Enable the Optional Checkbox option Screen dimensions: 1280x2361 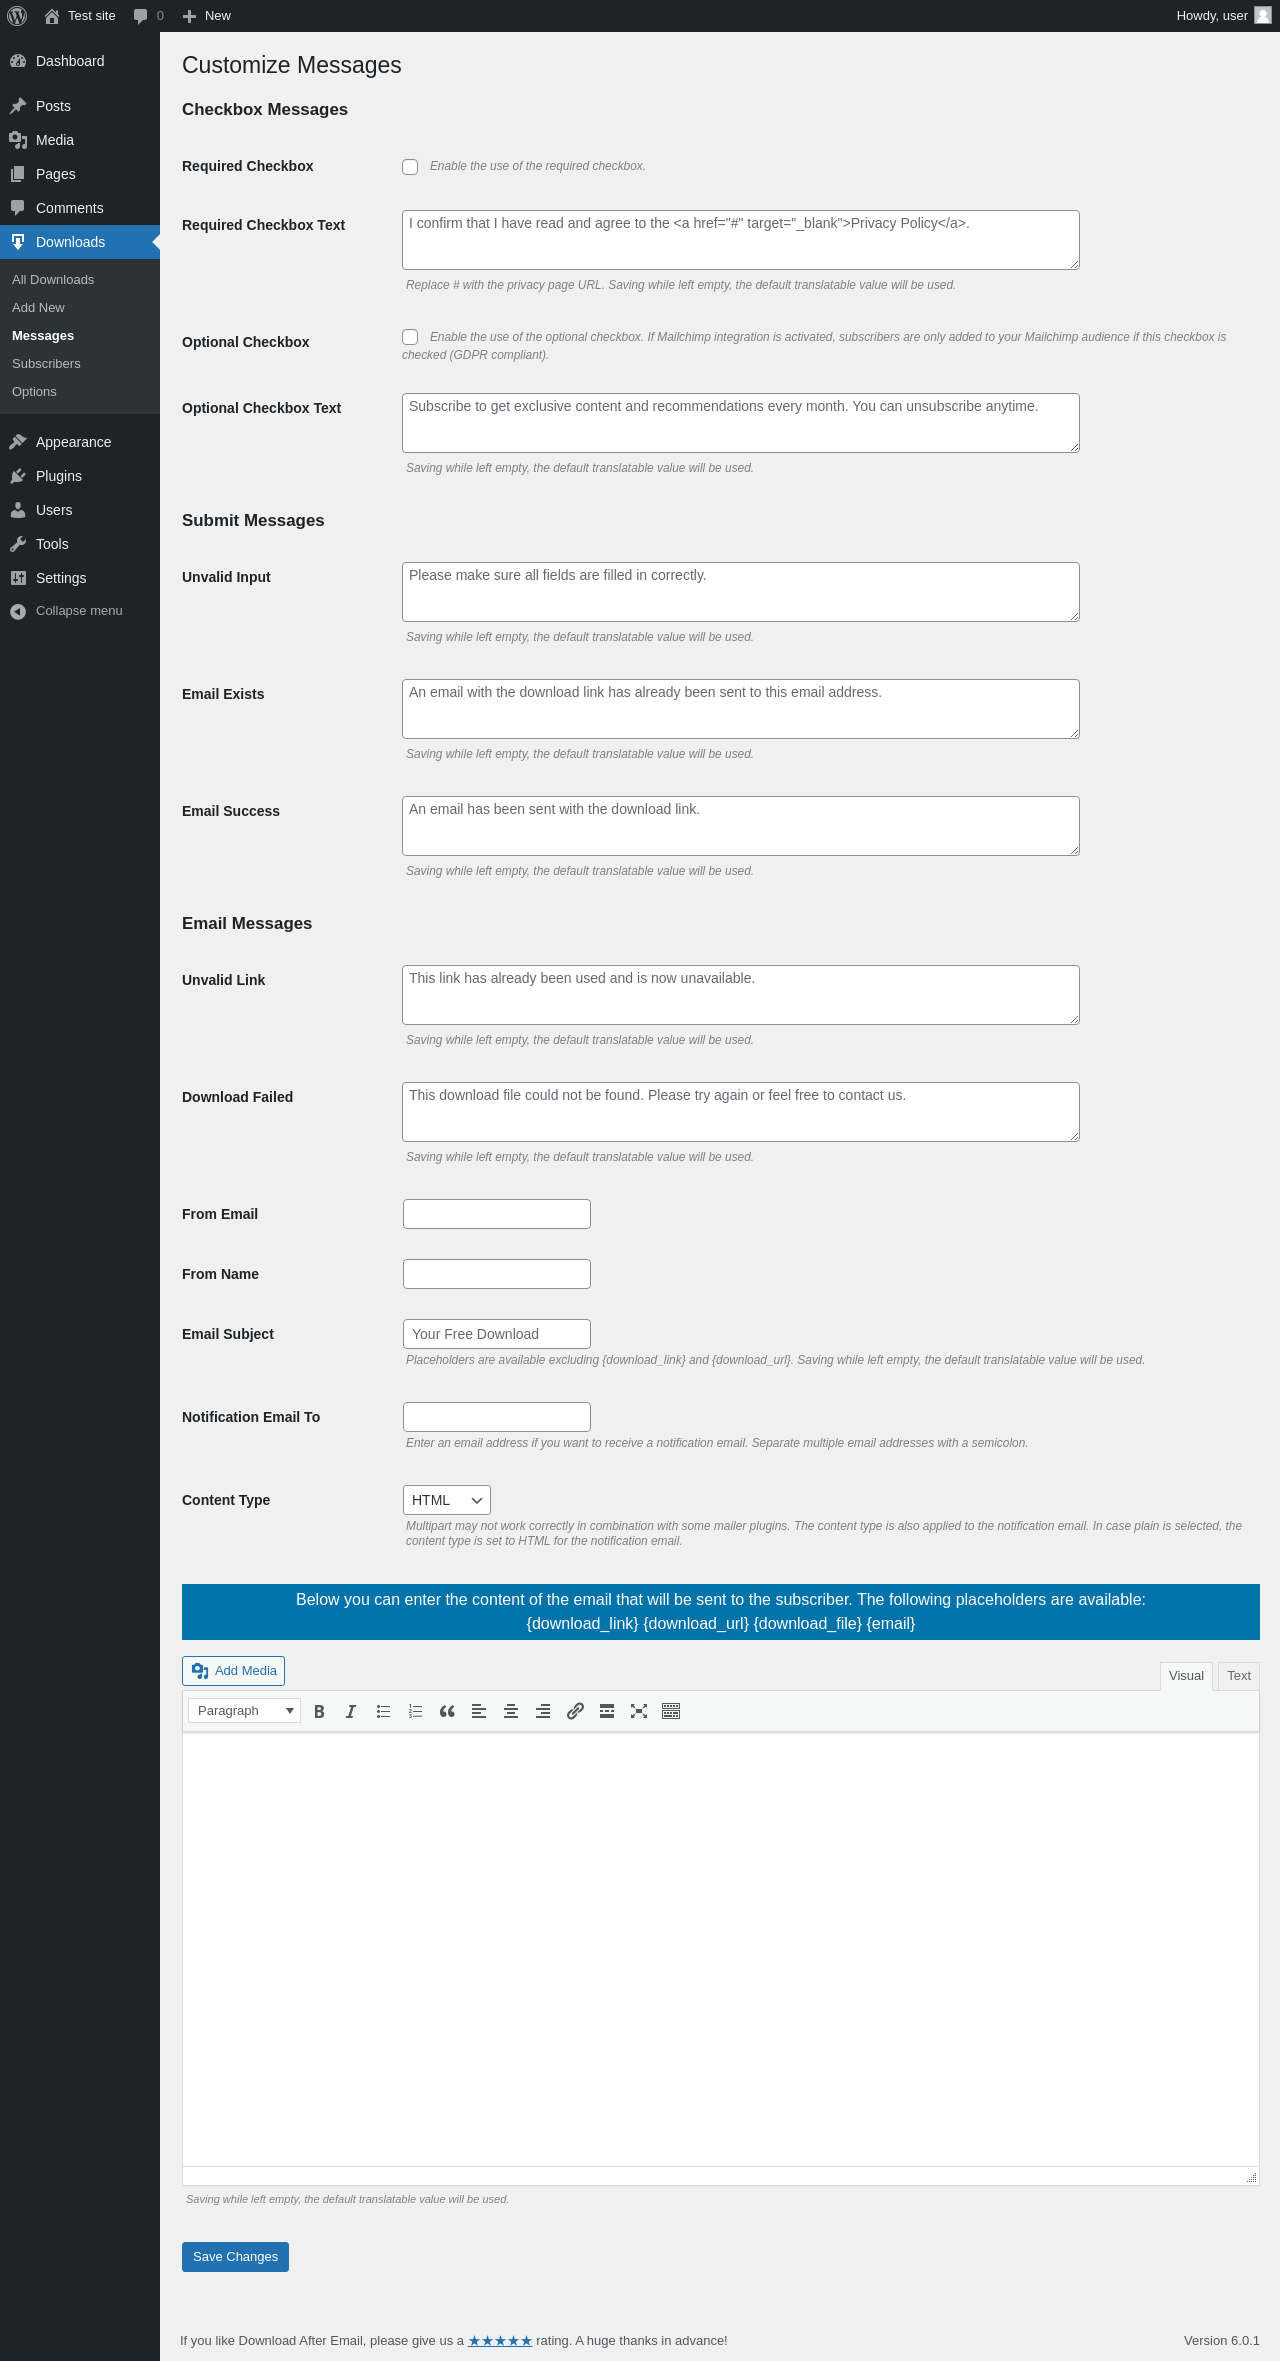coord(410,337)
